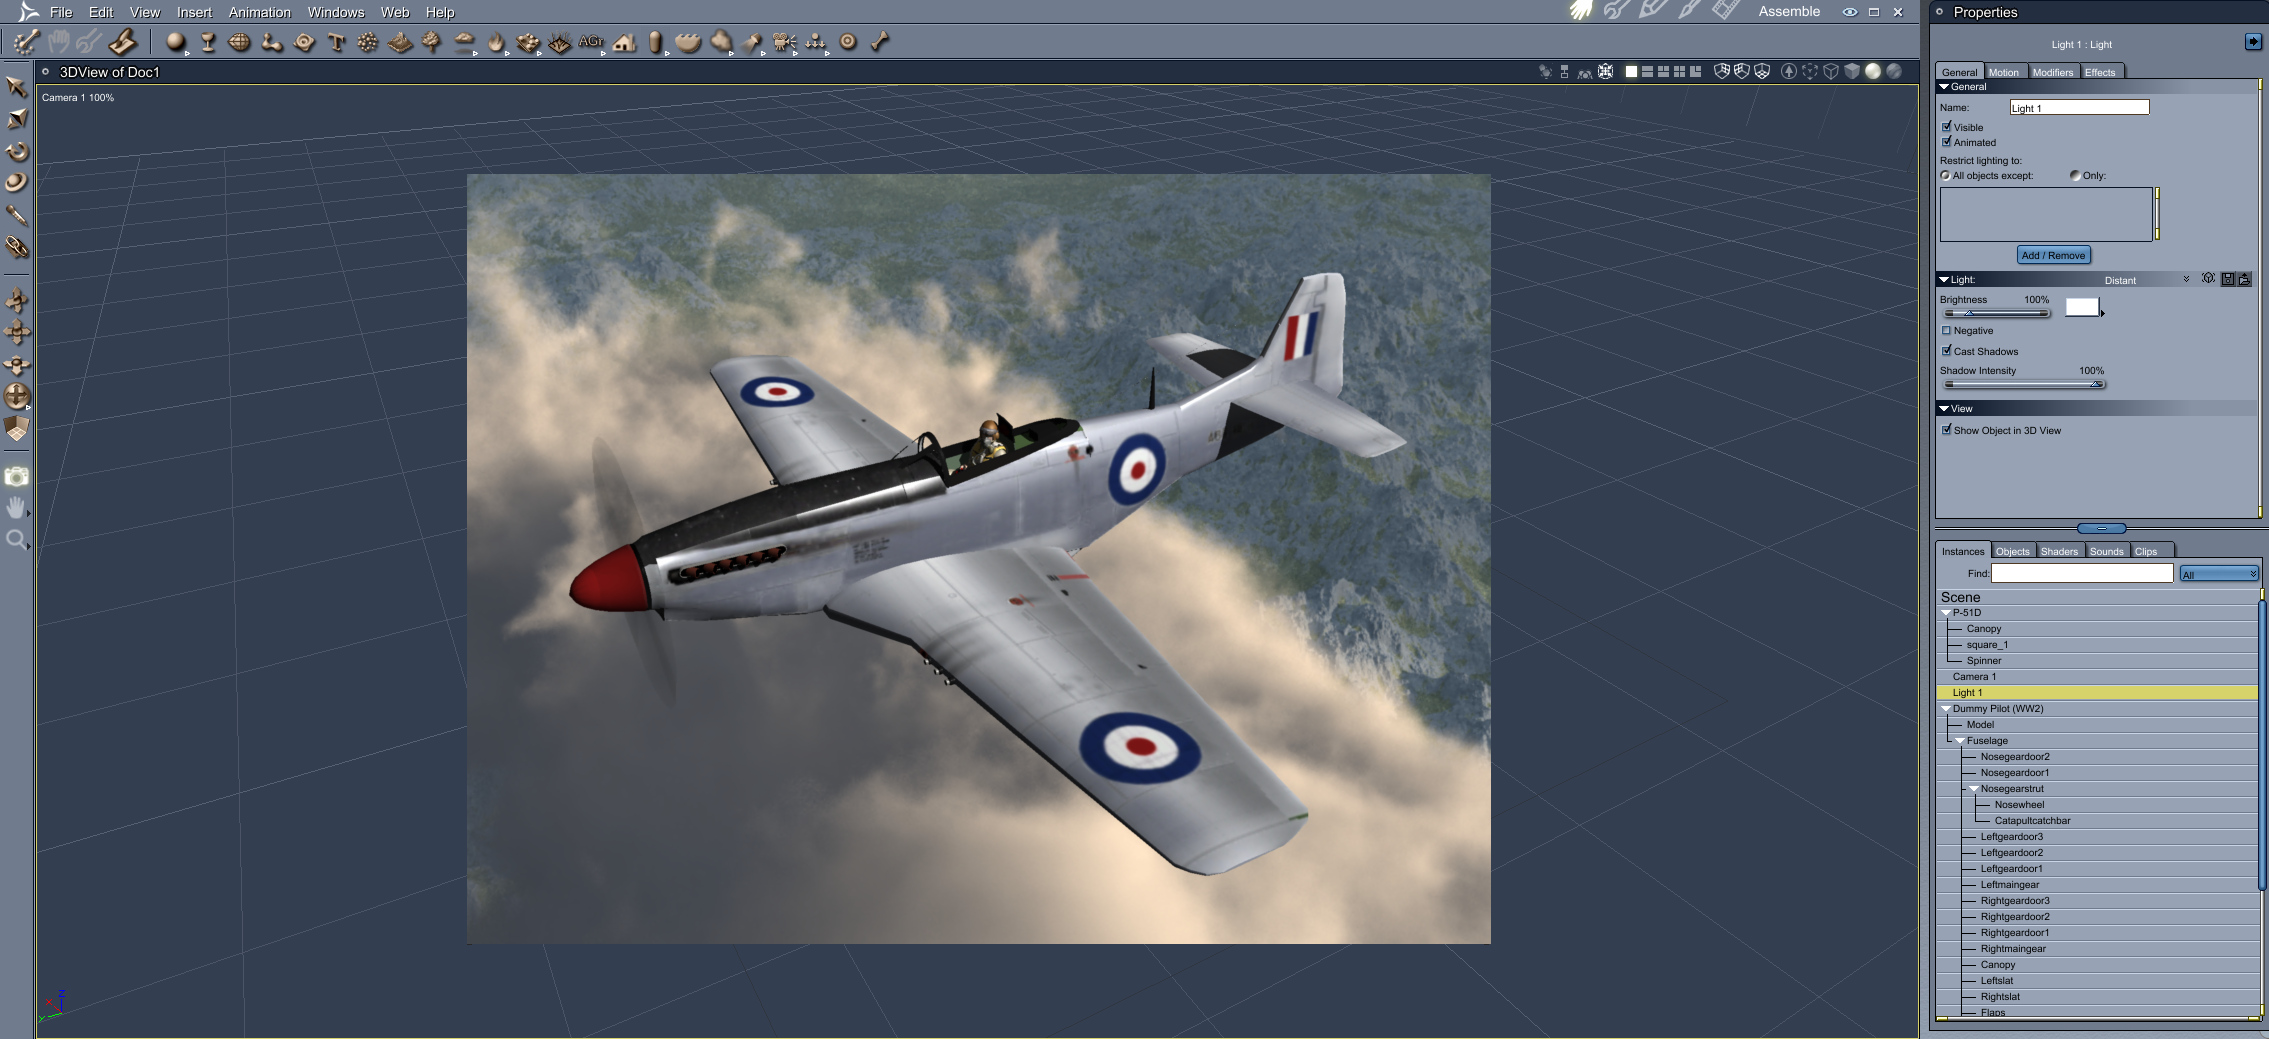Insert a sphere primitive from the toolbar

point(176,42)
